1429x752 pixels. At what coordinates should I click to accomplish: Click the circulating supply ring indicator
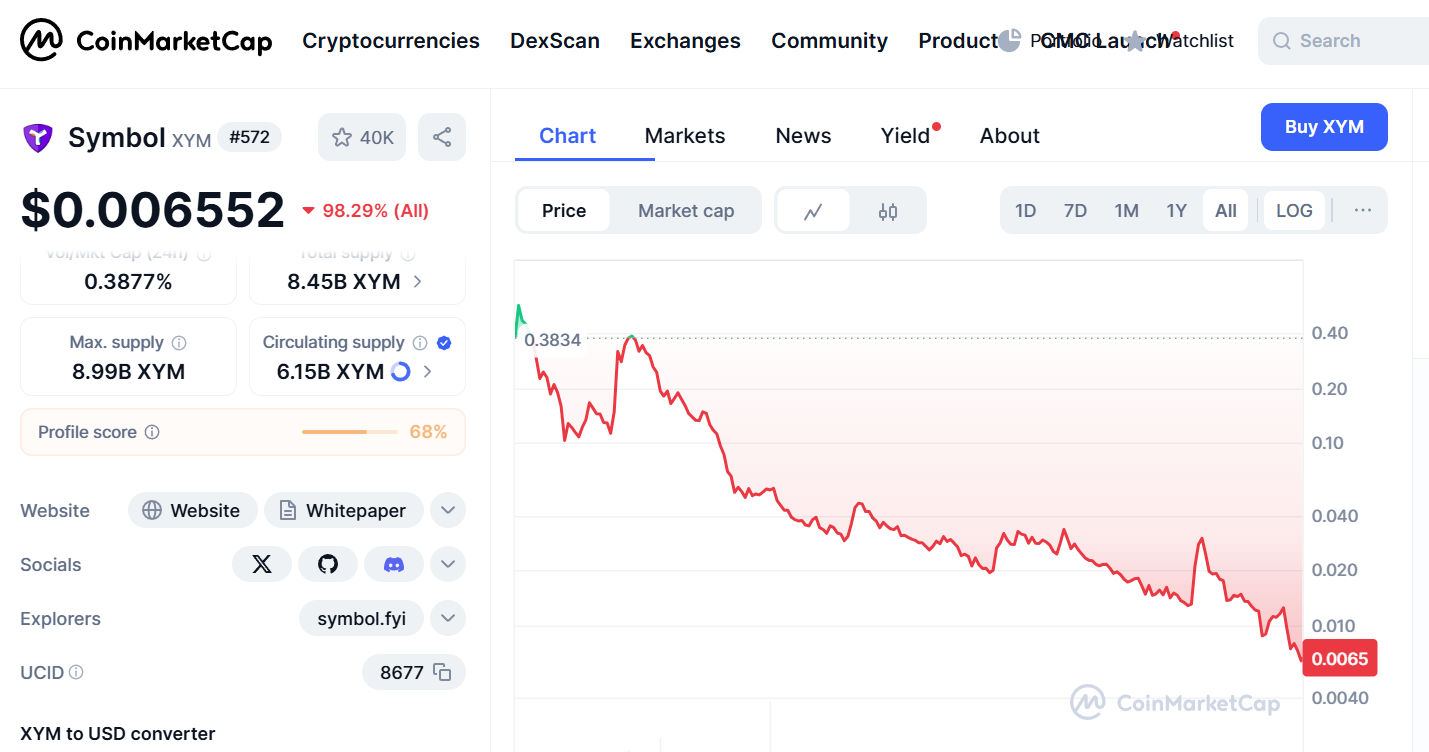click(400, 372)
